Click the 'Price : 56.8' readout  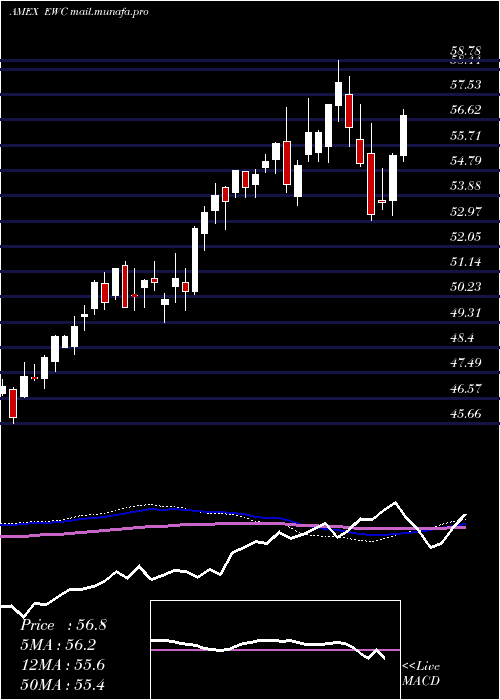(63, 625)
